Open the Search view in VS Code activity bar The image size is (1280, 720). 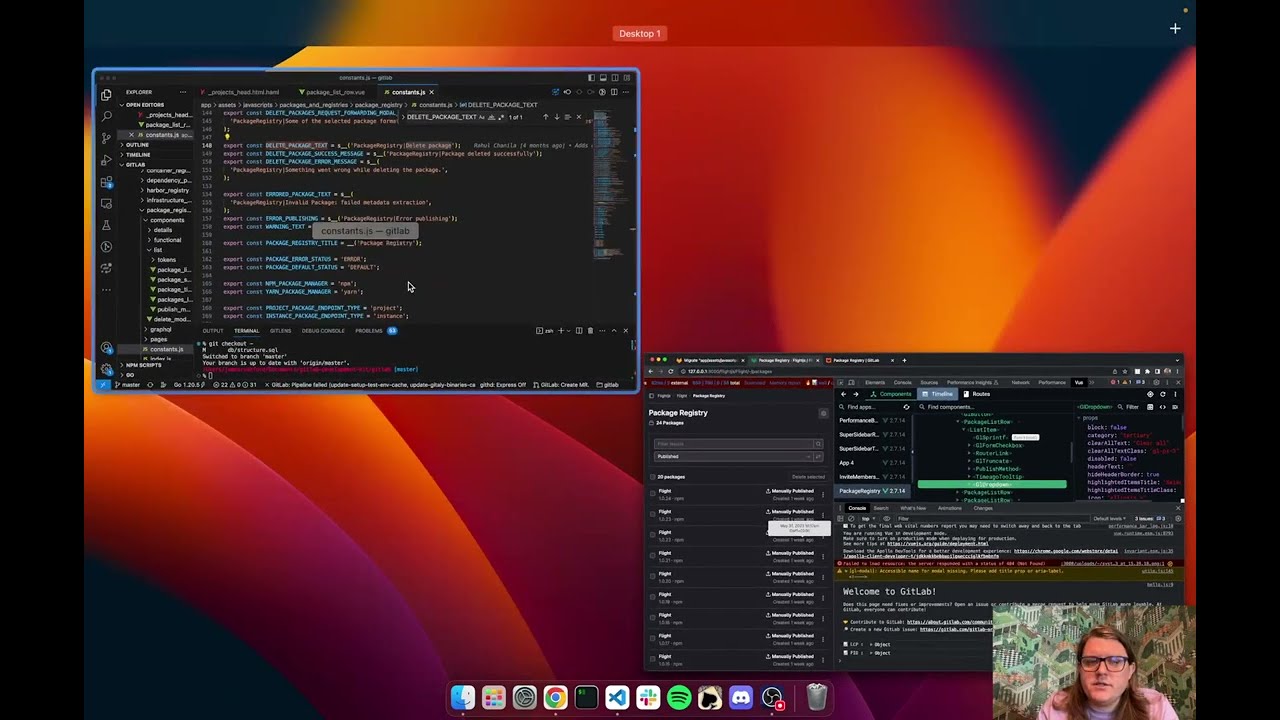pos(106,116)
